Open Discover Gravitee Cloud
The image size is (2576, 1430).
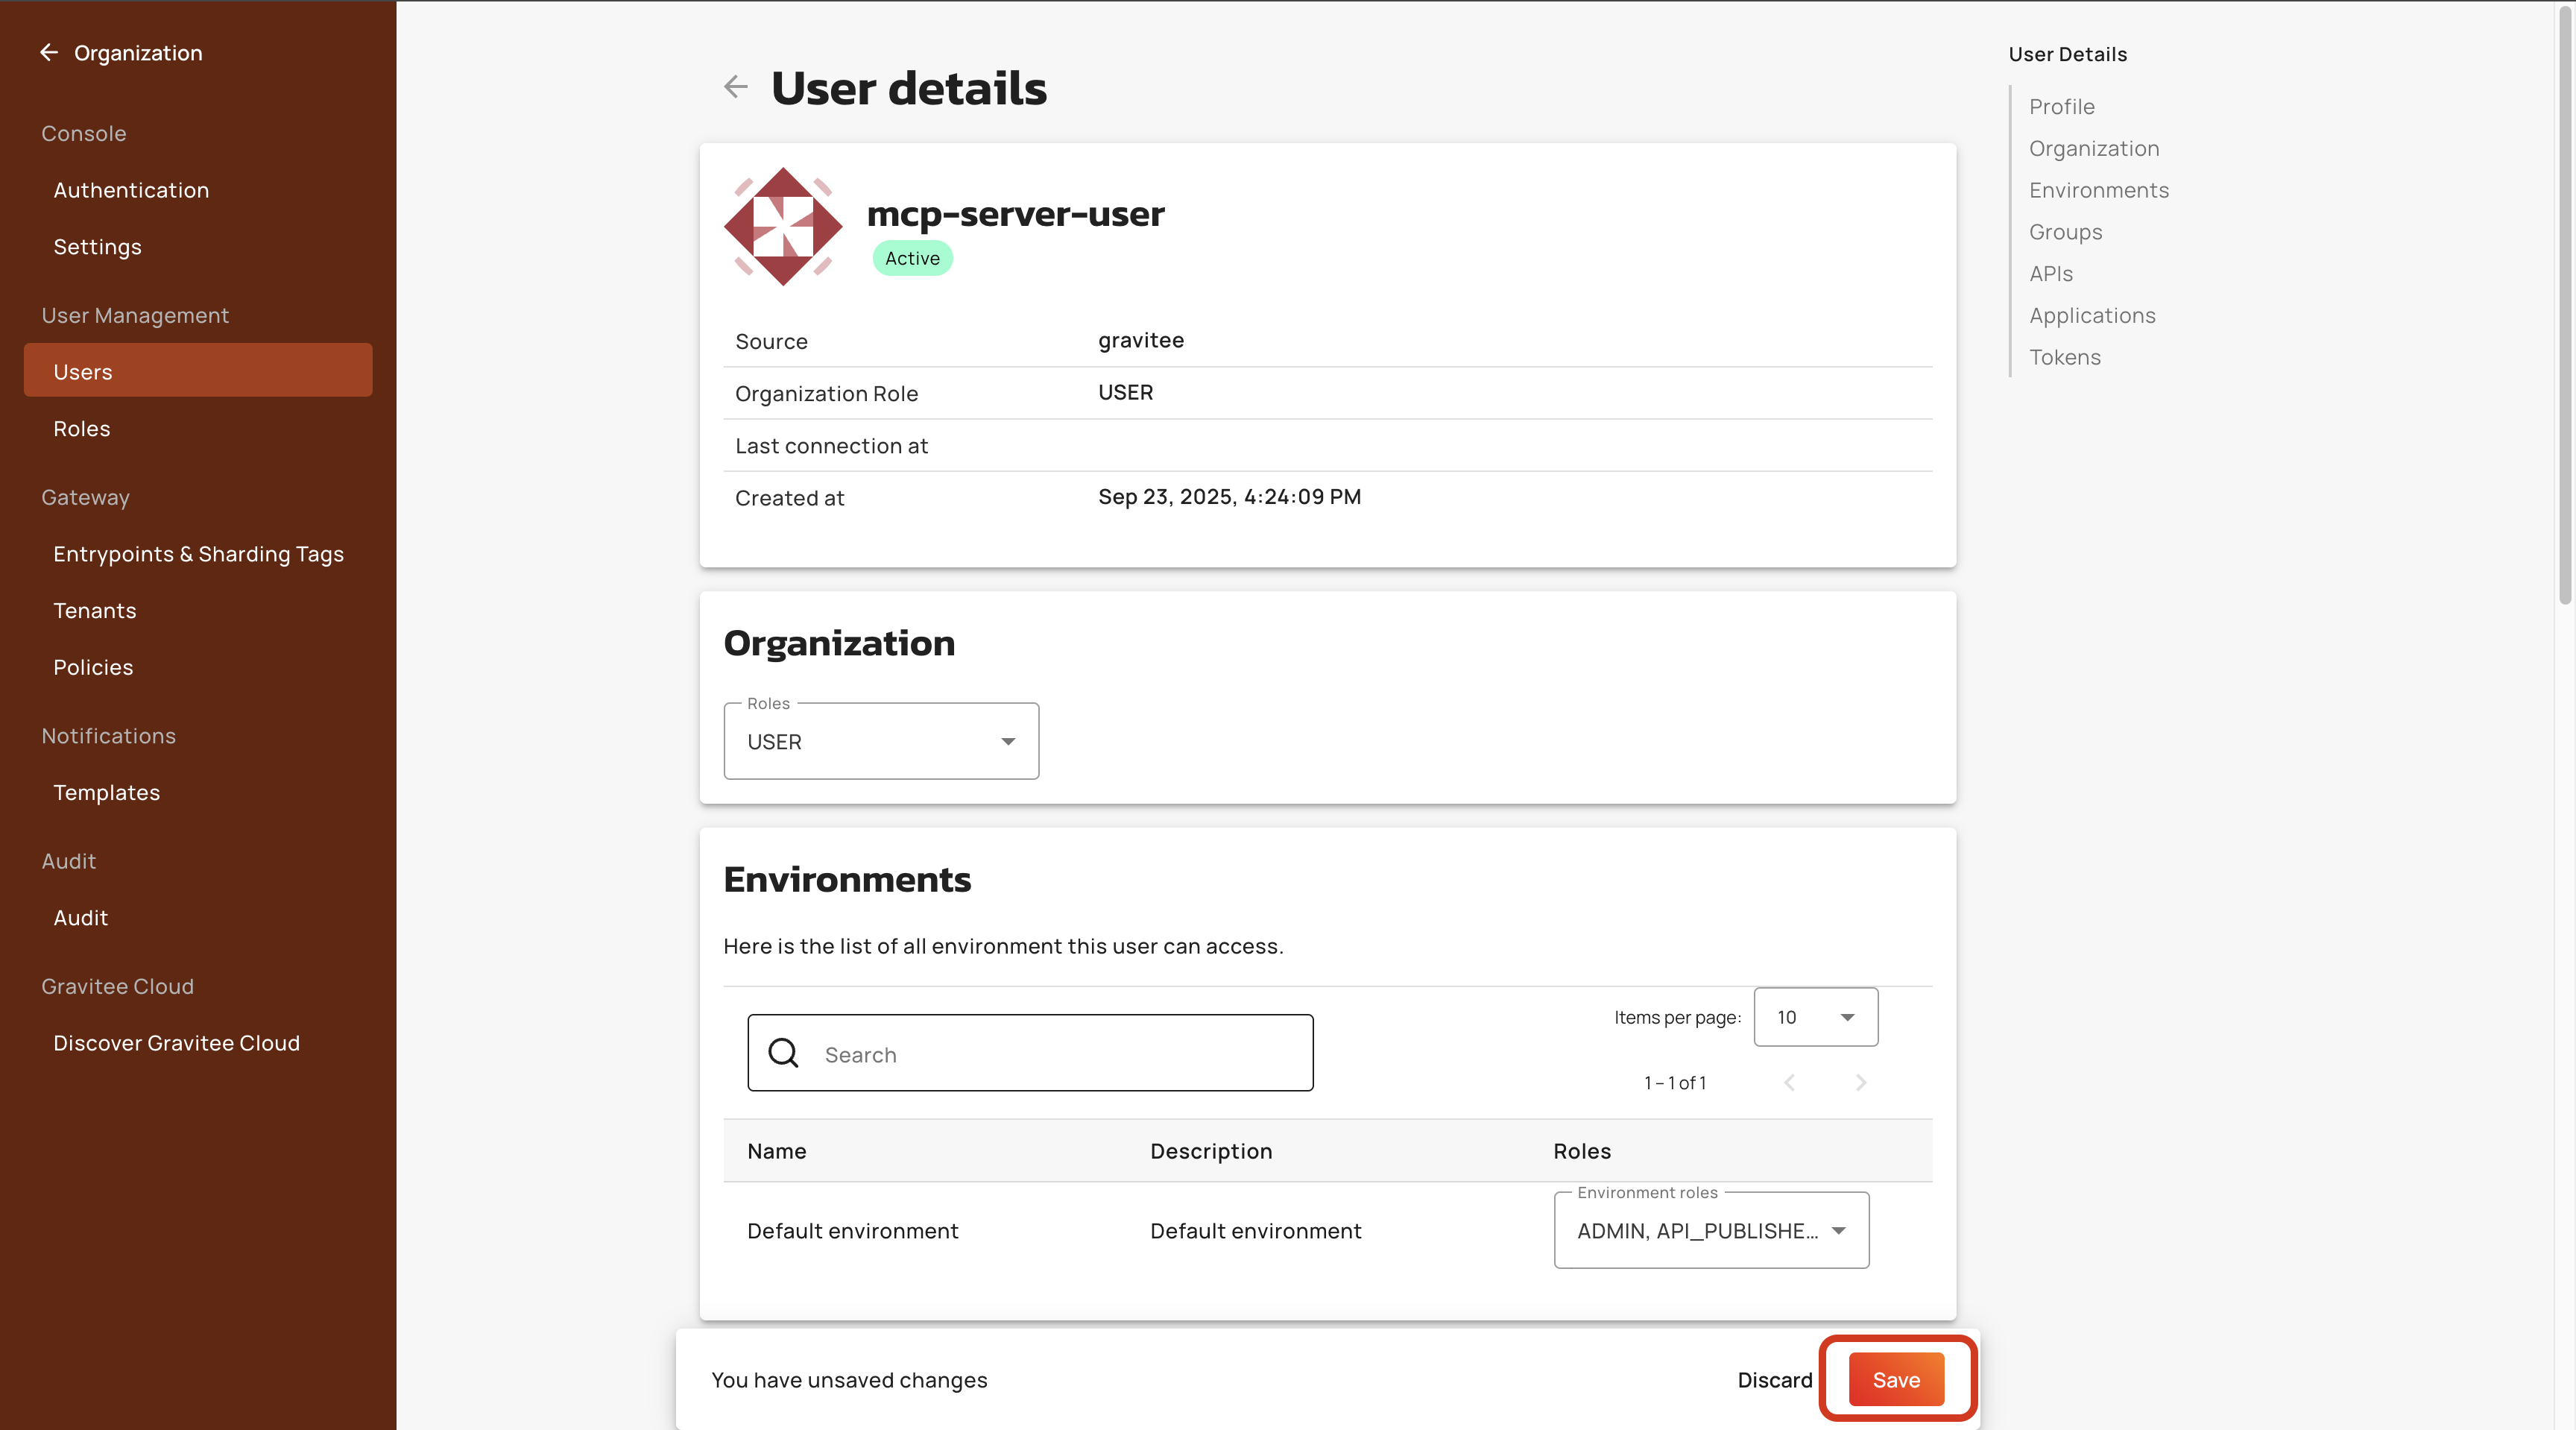coord(176,1043)
